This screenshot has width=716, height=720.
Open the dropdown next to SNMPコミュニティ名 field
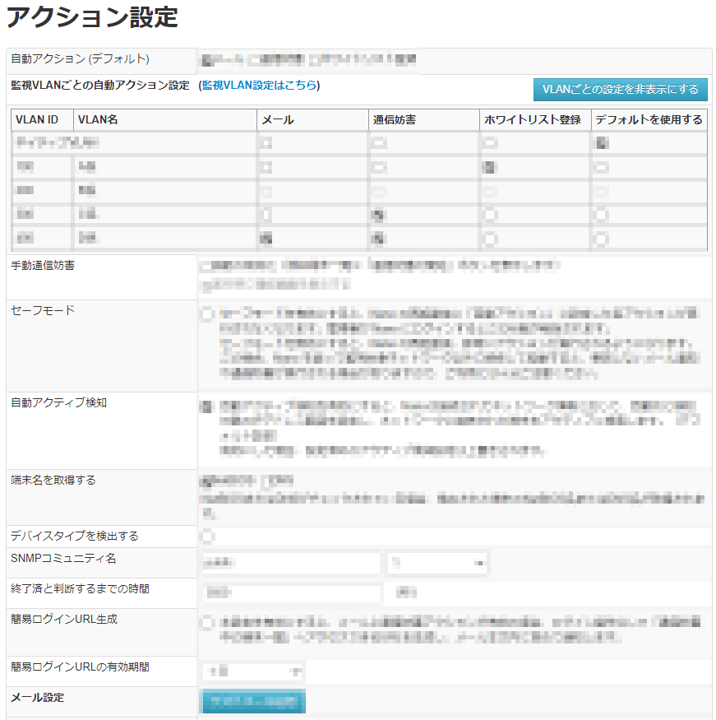[x=438, y=563]
